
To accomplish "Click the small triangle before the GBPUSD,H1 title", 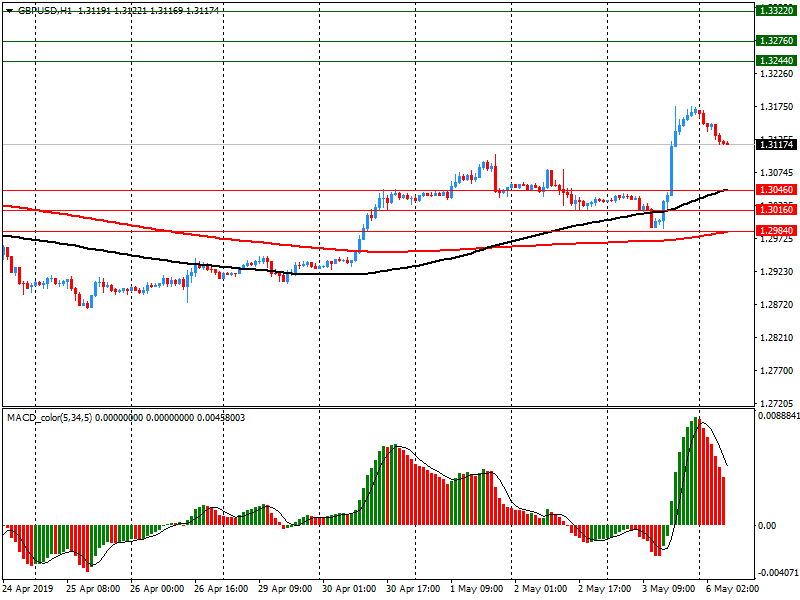I will [x=9, y=9].
